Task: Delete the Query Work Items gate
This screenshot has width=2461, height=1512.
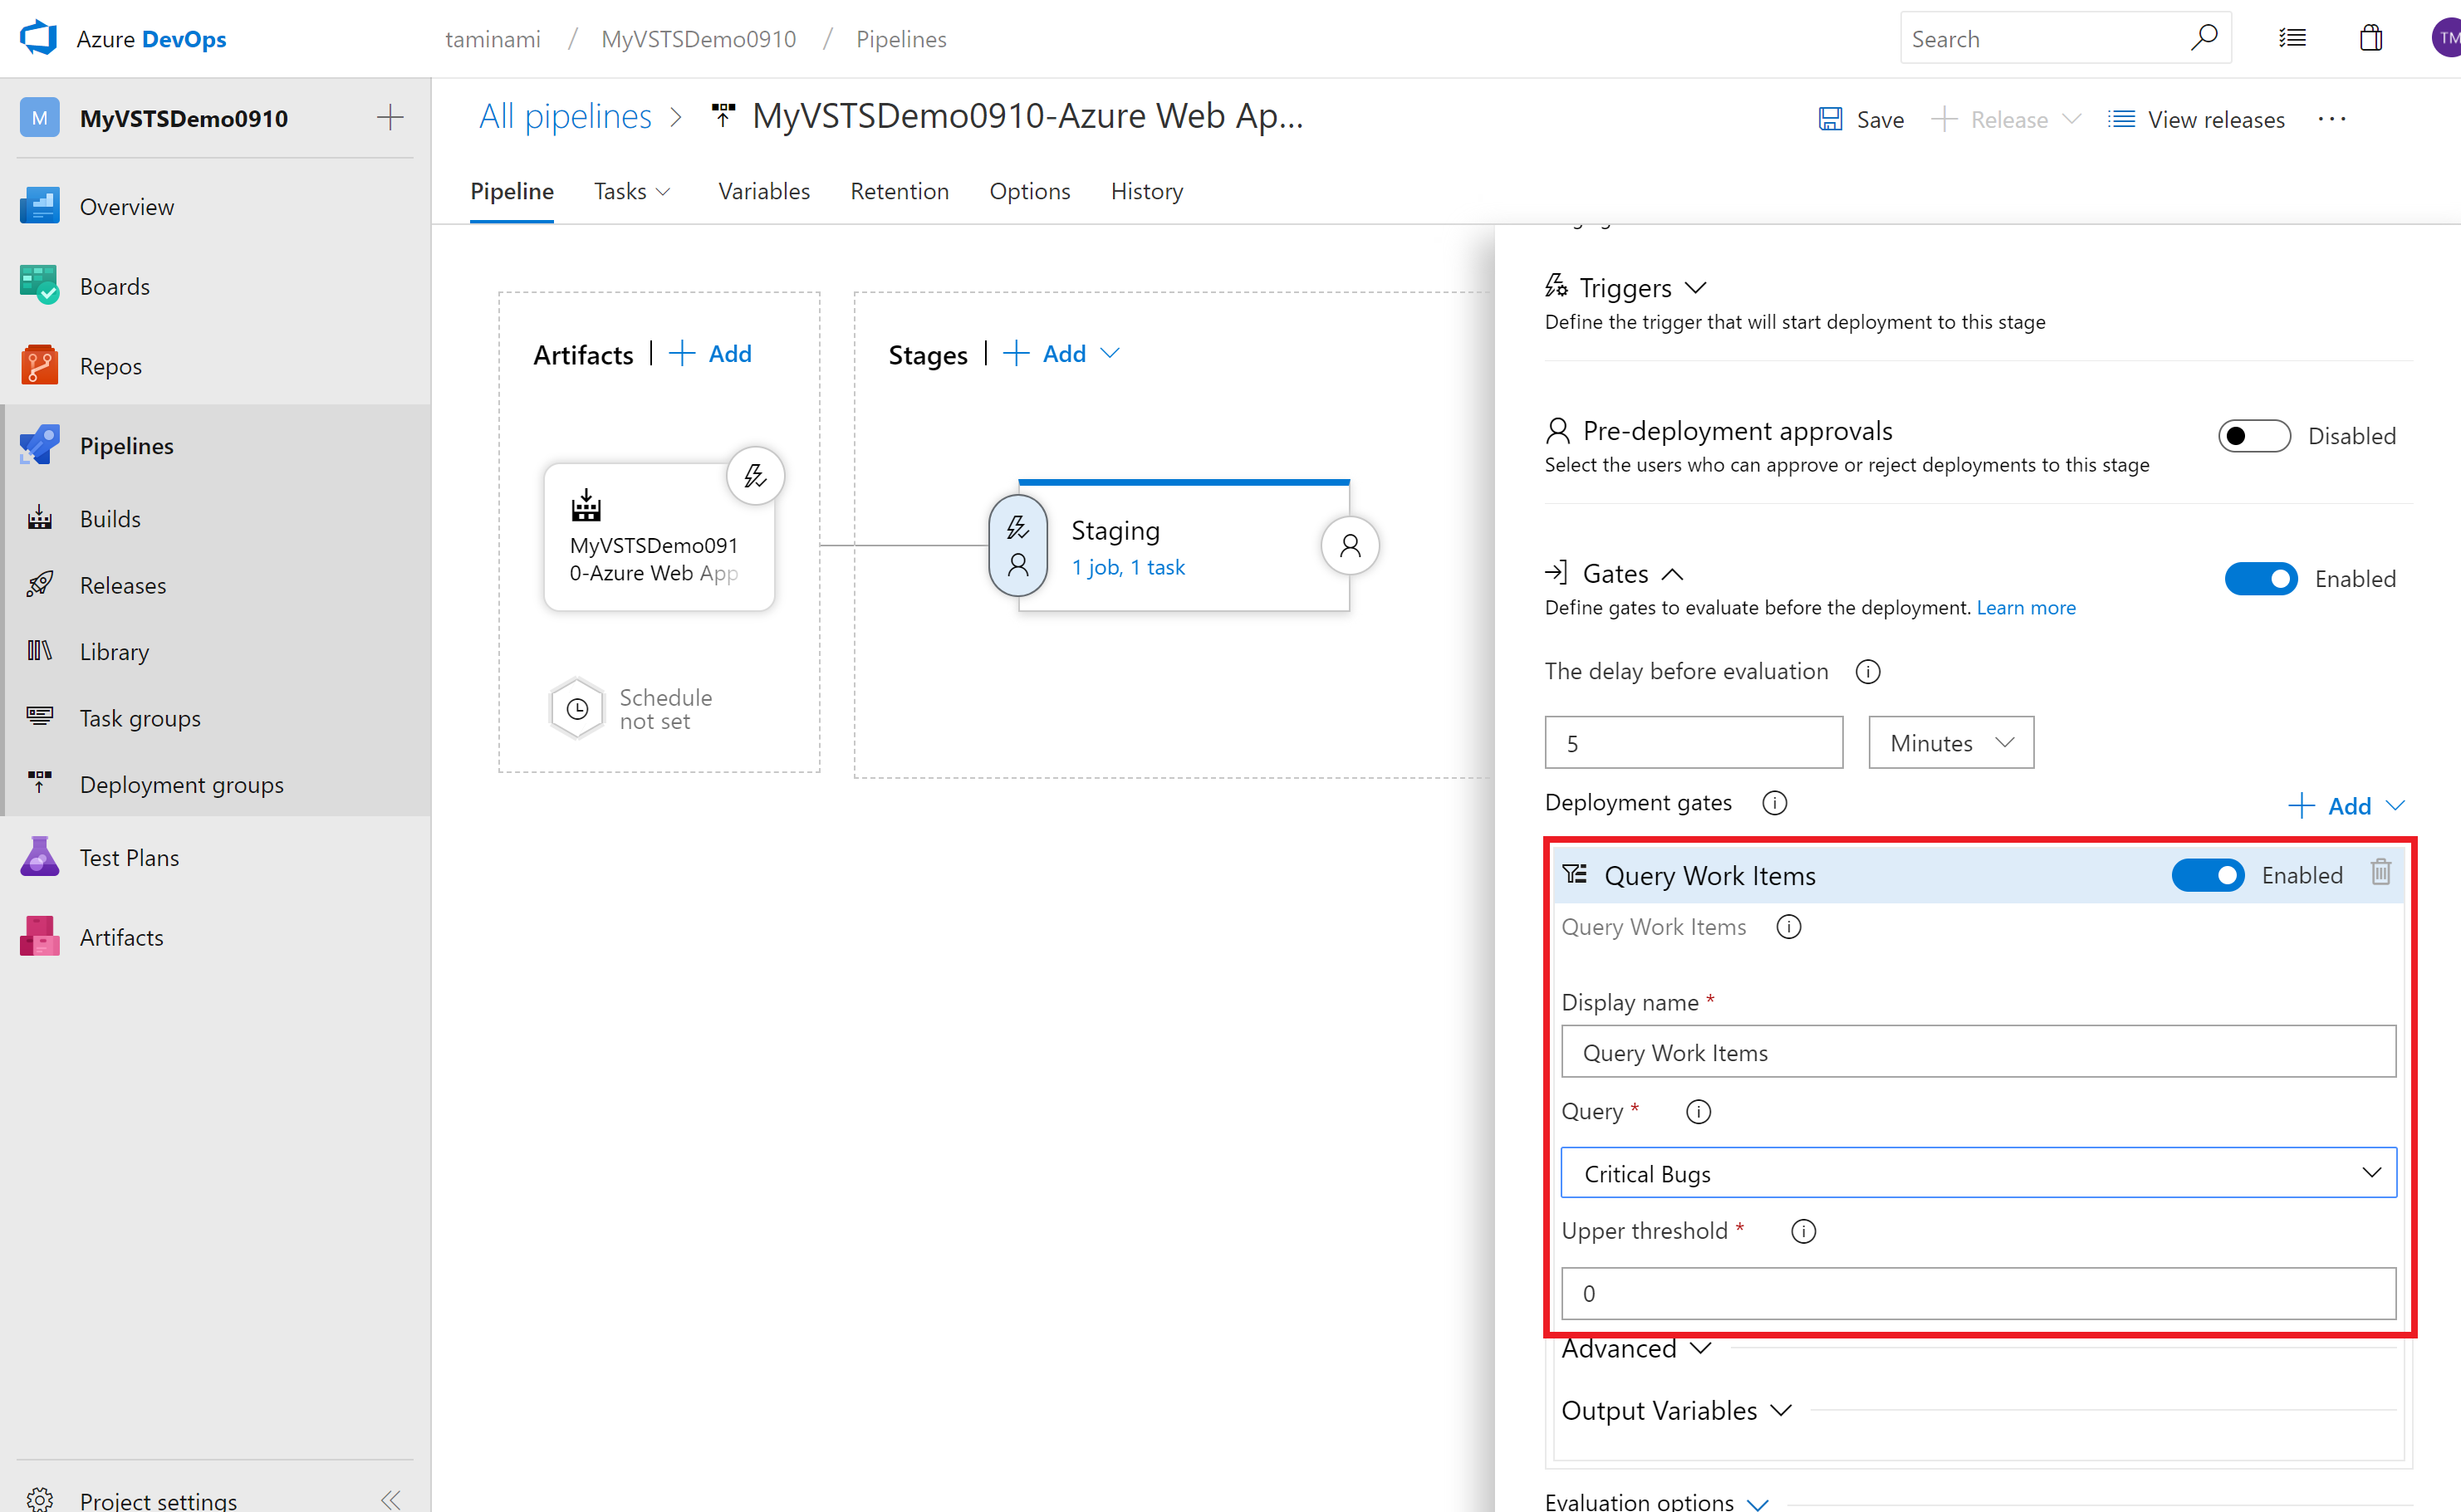Action: 2380,873
